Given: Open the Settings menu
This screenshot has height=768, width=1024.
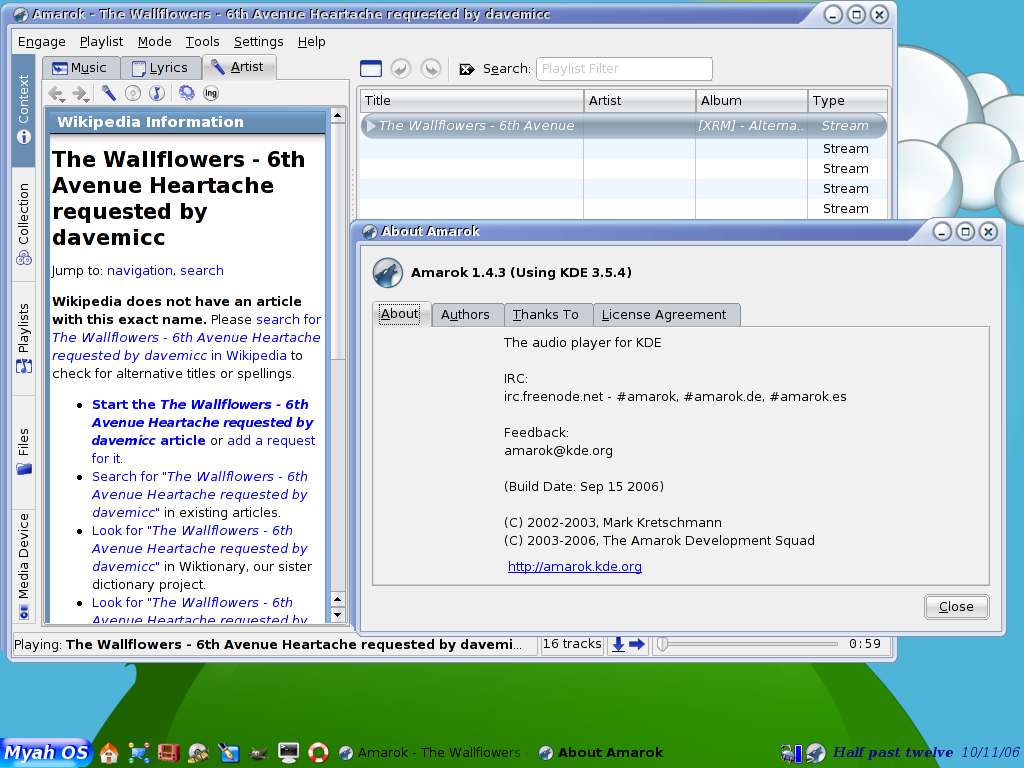Looking at the screenshot, I should click(259, 42).
